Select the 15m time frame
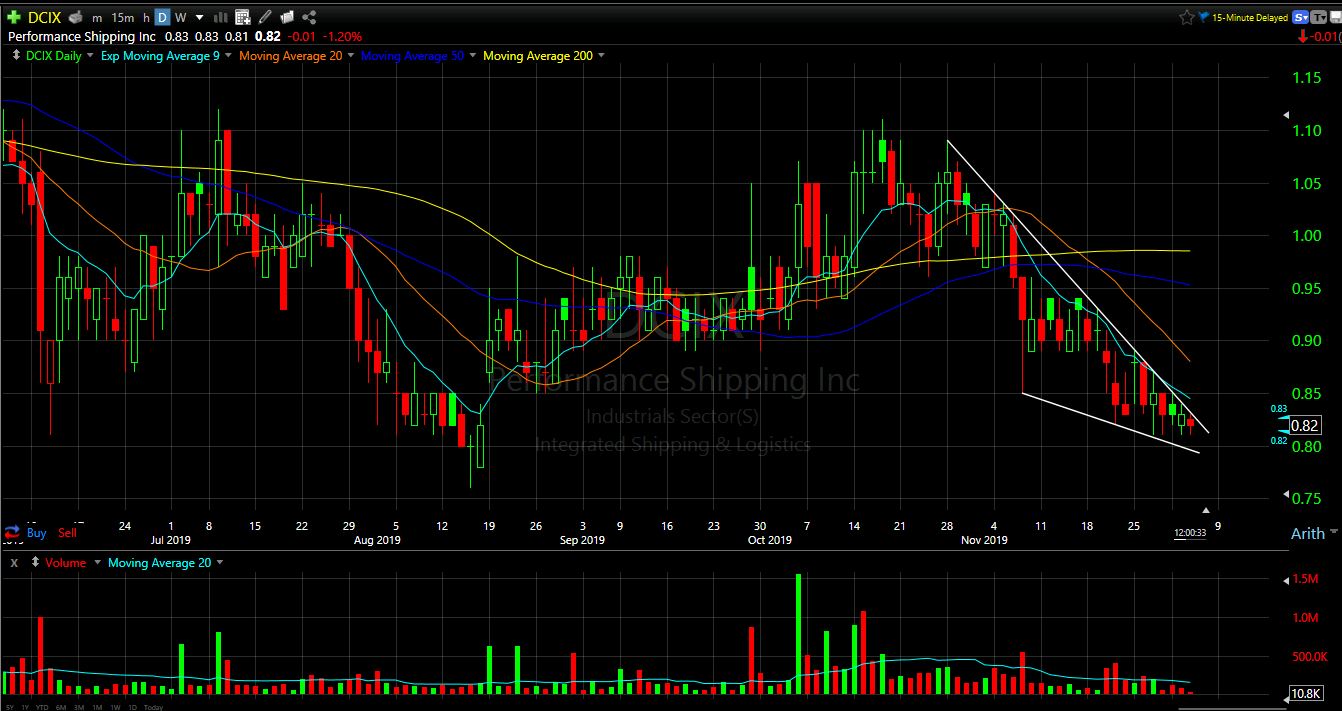 pos(123,18)
